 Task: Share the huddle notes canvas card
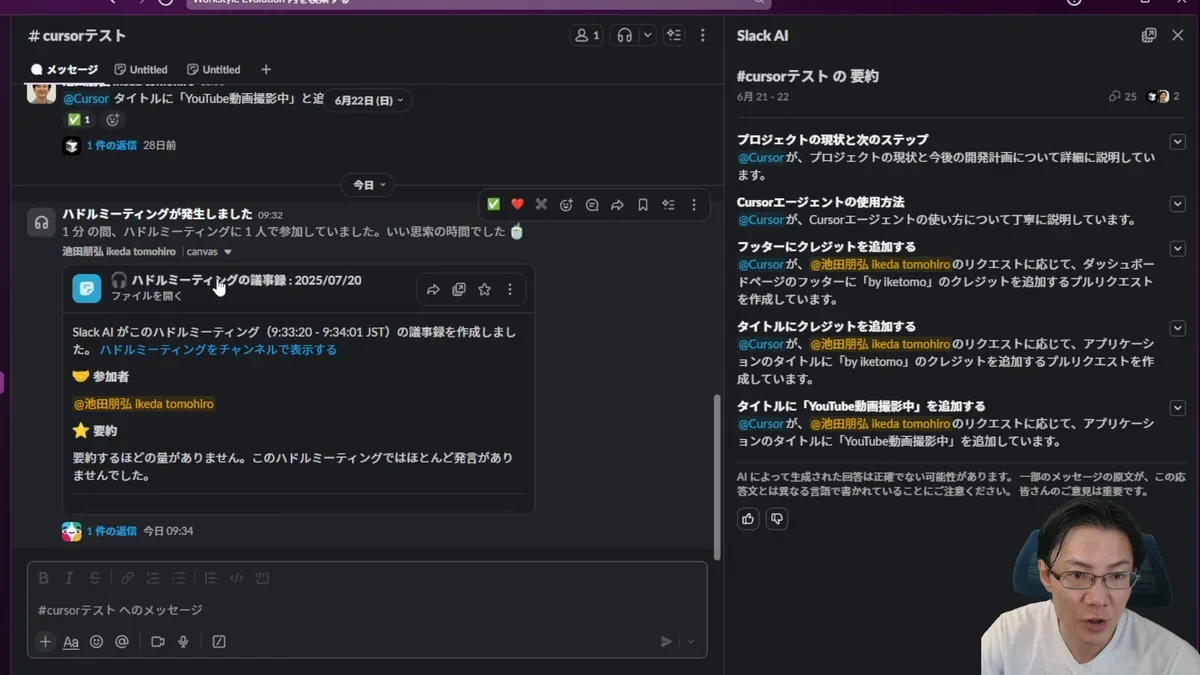pyautogui.click(x=433, y=289)
